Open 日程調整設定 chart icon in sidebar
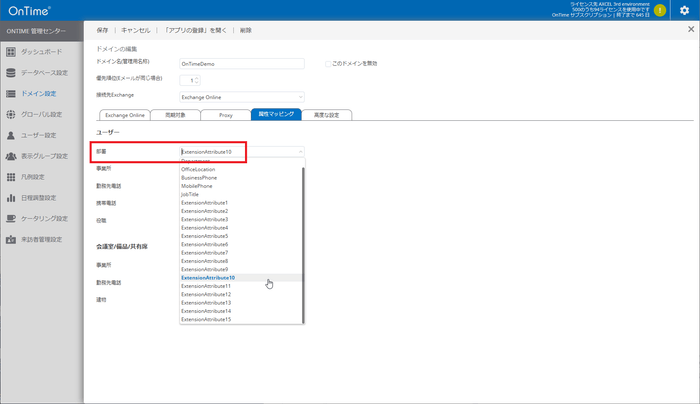Viewport: 700px width, 404px height. pos(11,198)
